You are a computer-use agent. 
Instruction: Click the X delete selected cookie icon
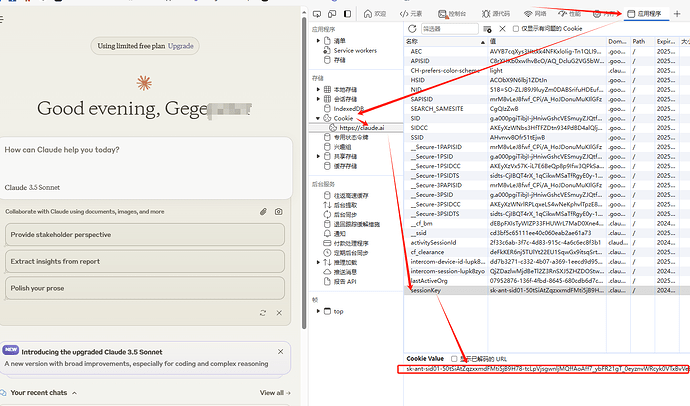[x=503, y=29]
